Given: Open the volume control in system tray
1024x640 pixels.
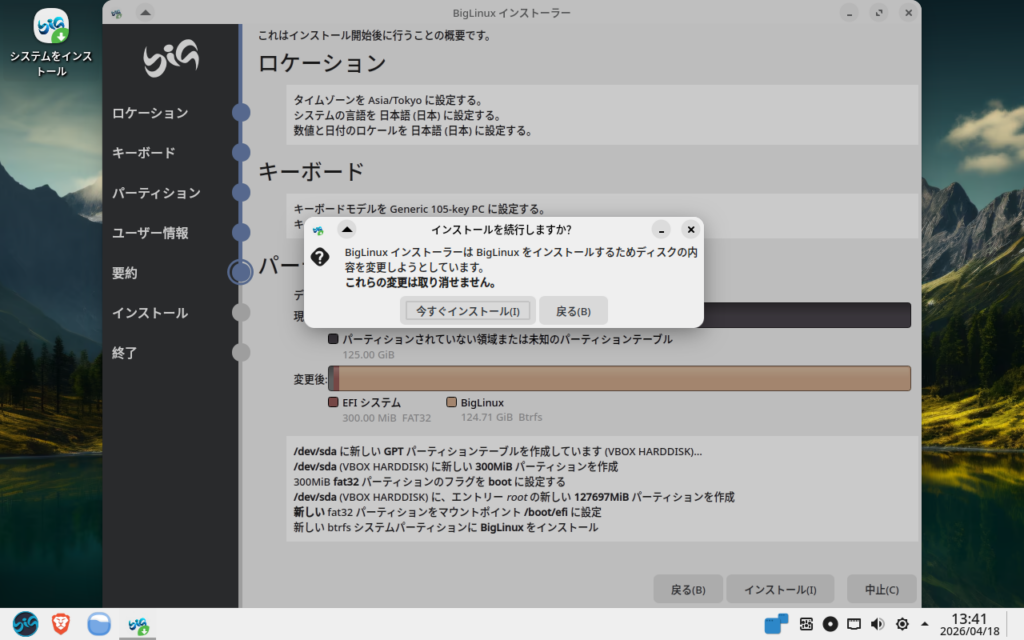Looking at the screenshot, I should [x=877, y=624].
